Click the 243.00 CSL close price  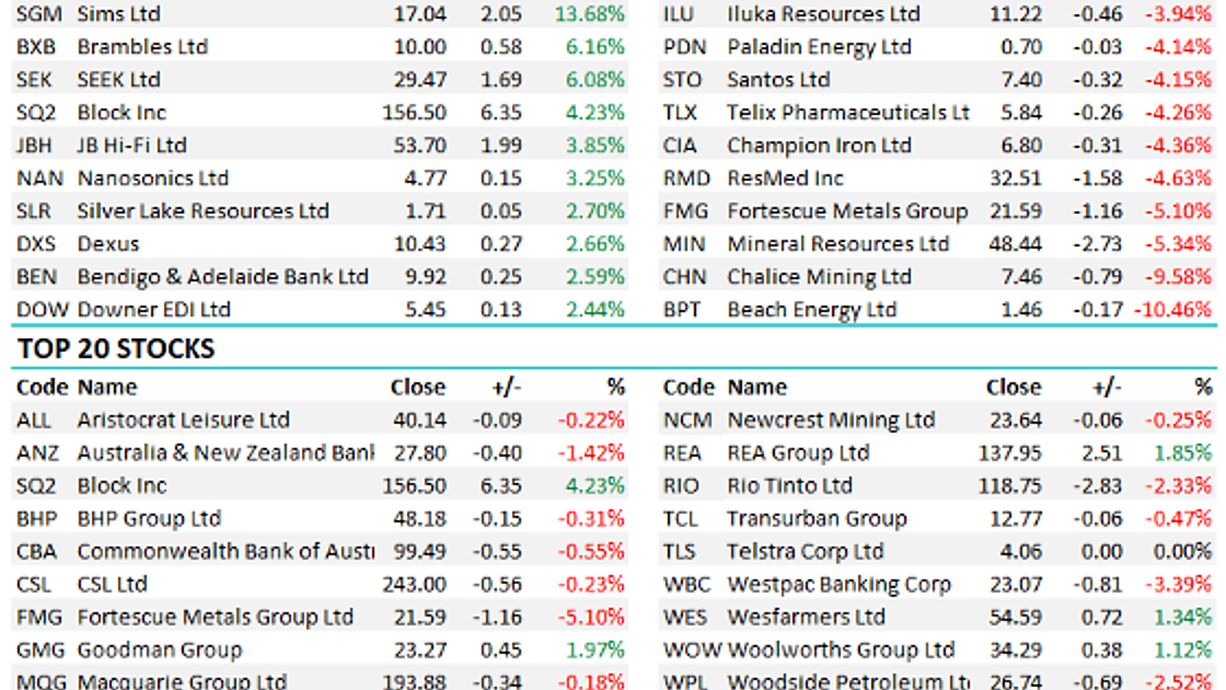click(414, 585)
